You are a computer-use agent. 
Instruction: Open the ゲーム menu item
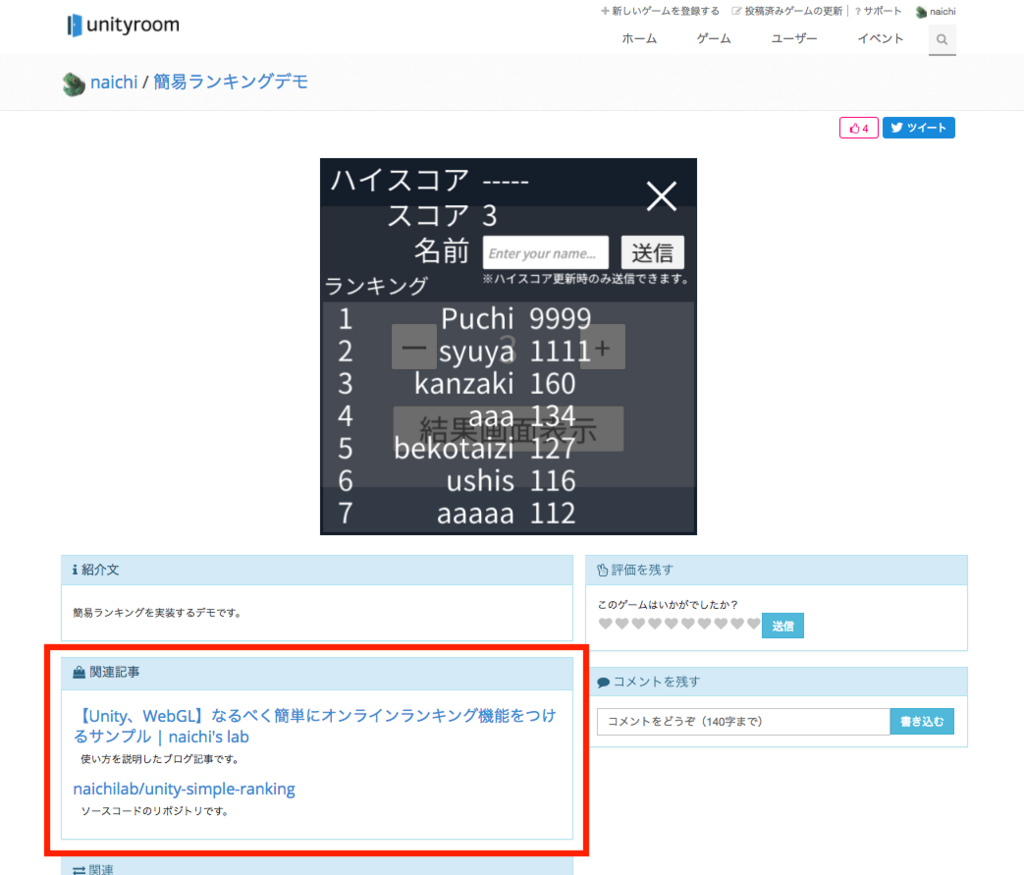pyautogui.click(x=713, y=39)
